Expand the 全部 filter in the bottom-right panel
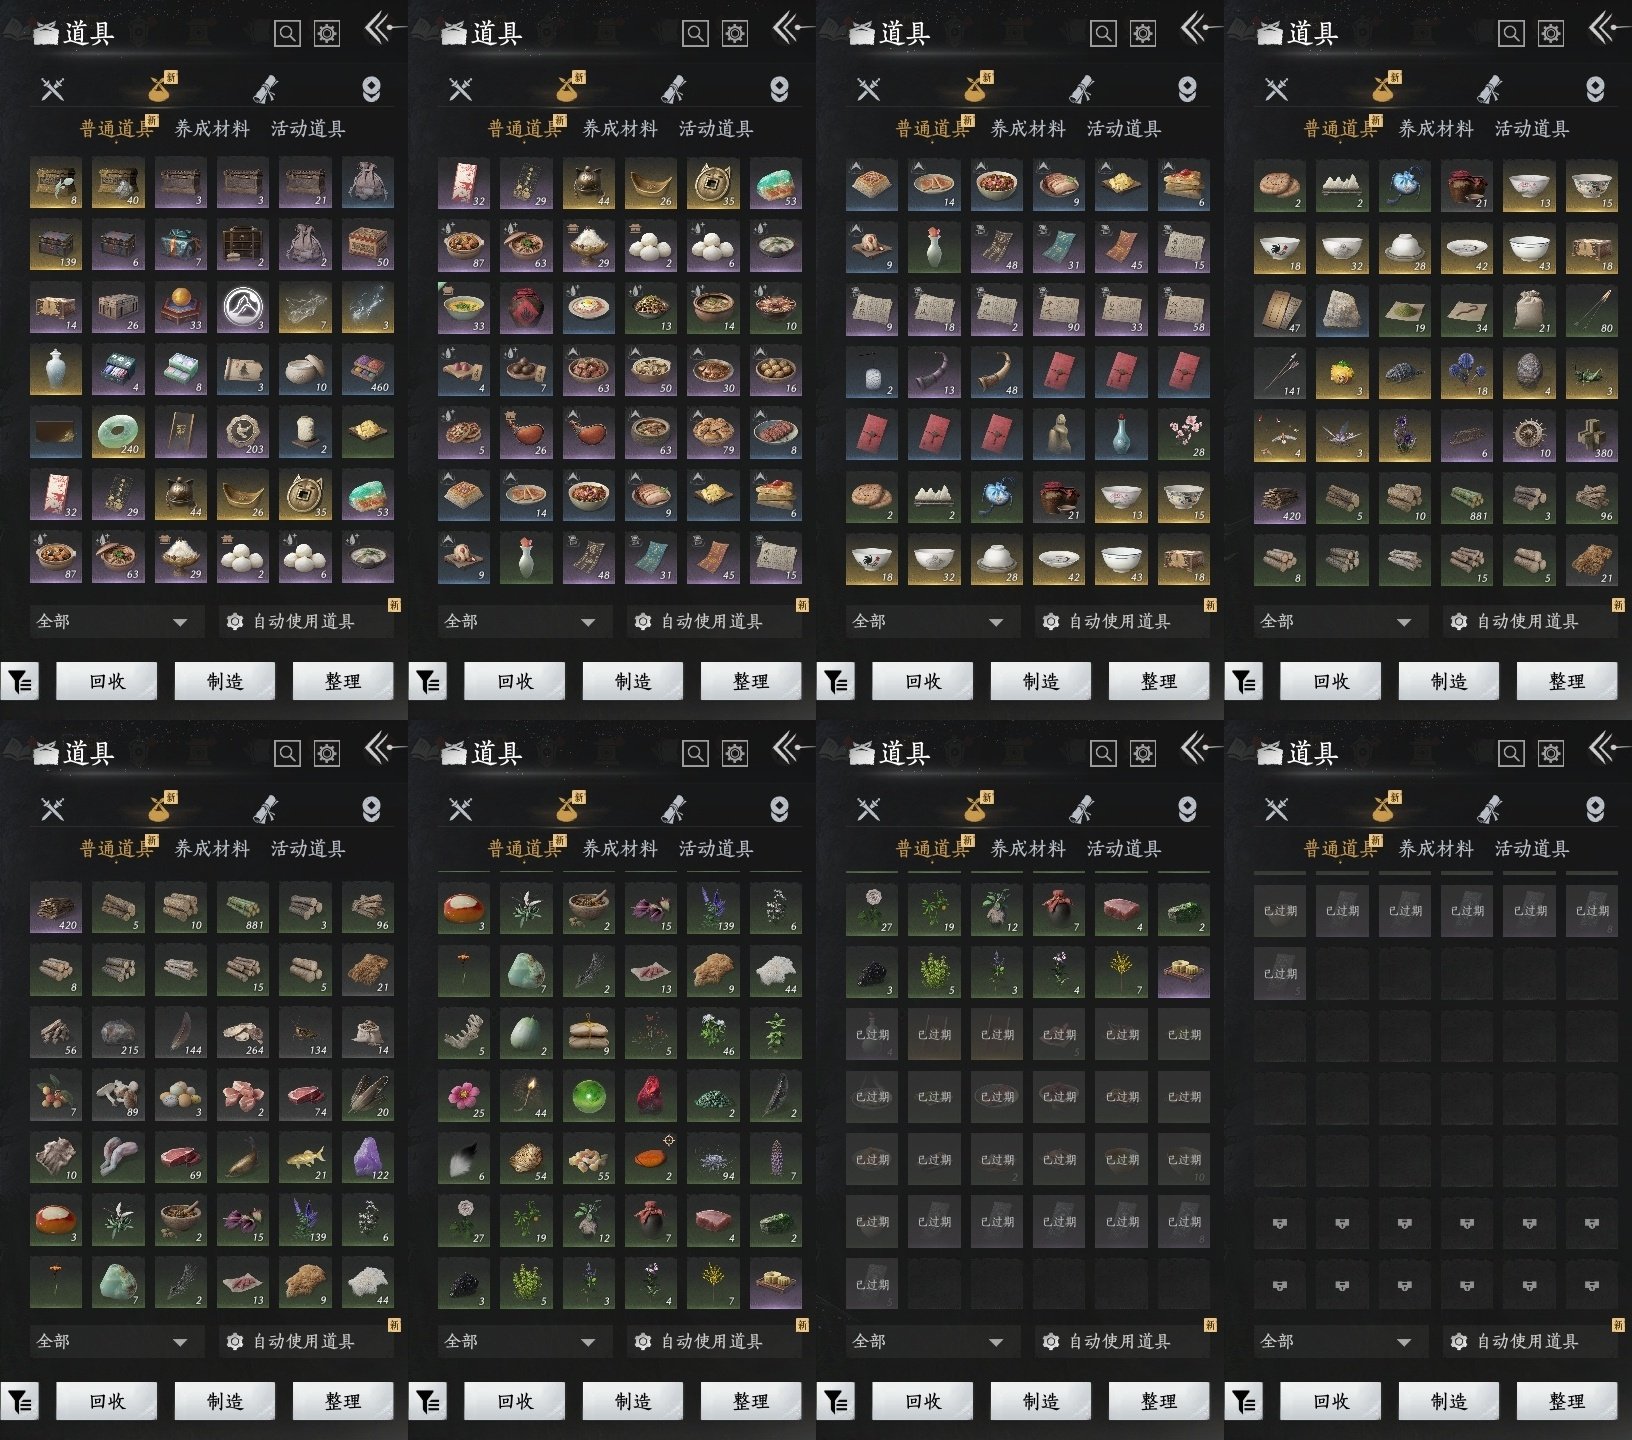 pyautogui.click(x=1336, y=1341)
